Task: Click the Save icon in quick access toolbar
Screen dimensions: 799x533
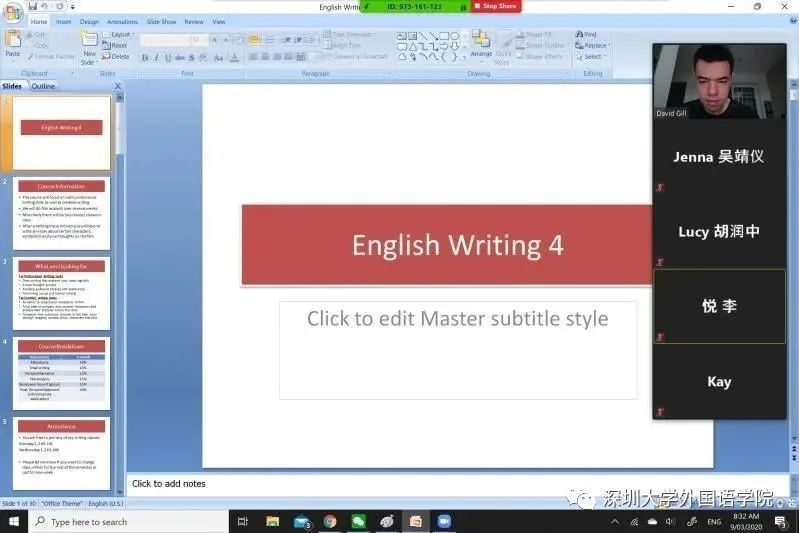Action: point(33,6)
